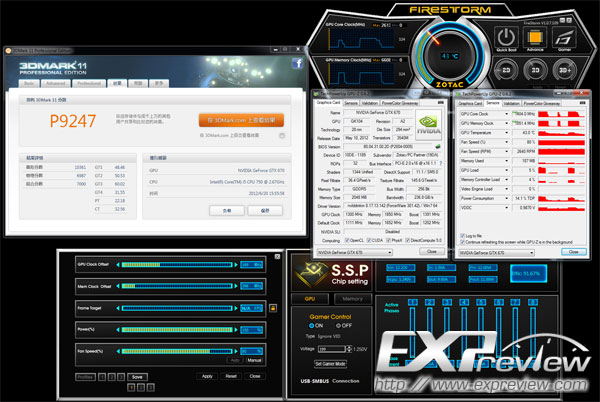The height and width of the screenshot is (402, 600).
Task: Click the Voltage stepper arrows
Action: pos(349,349)
